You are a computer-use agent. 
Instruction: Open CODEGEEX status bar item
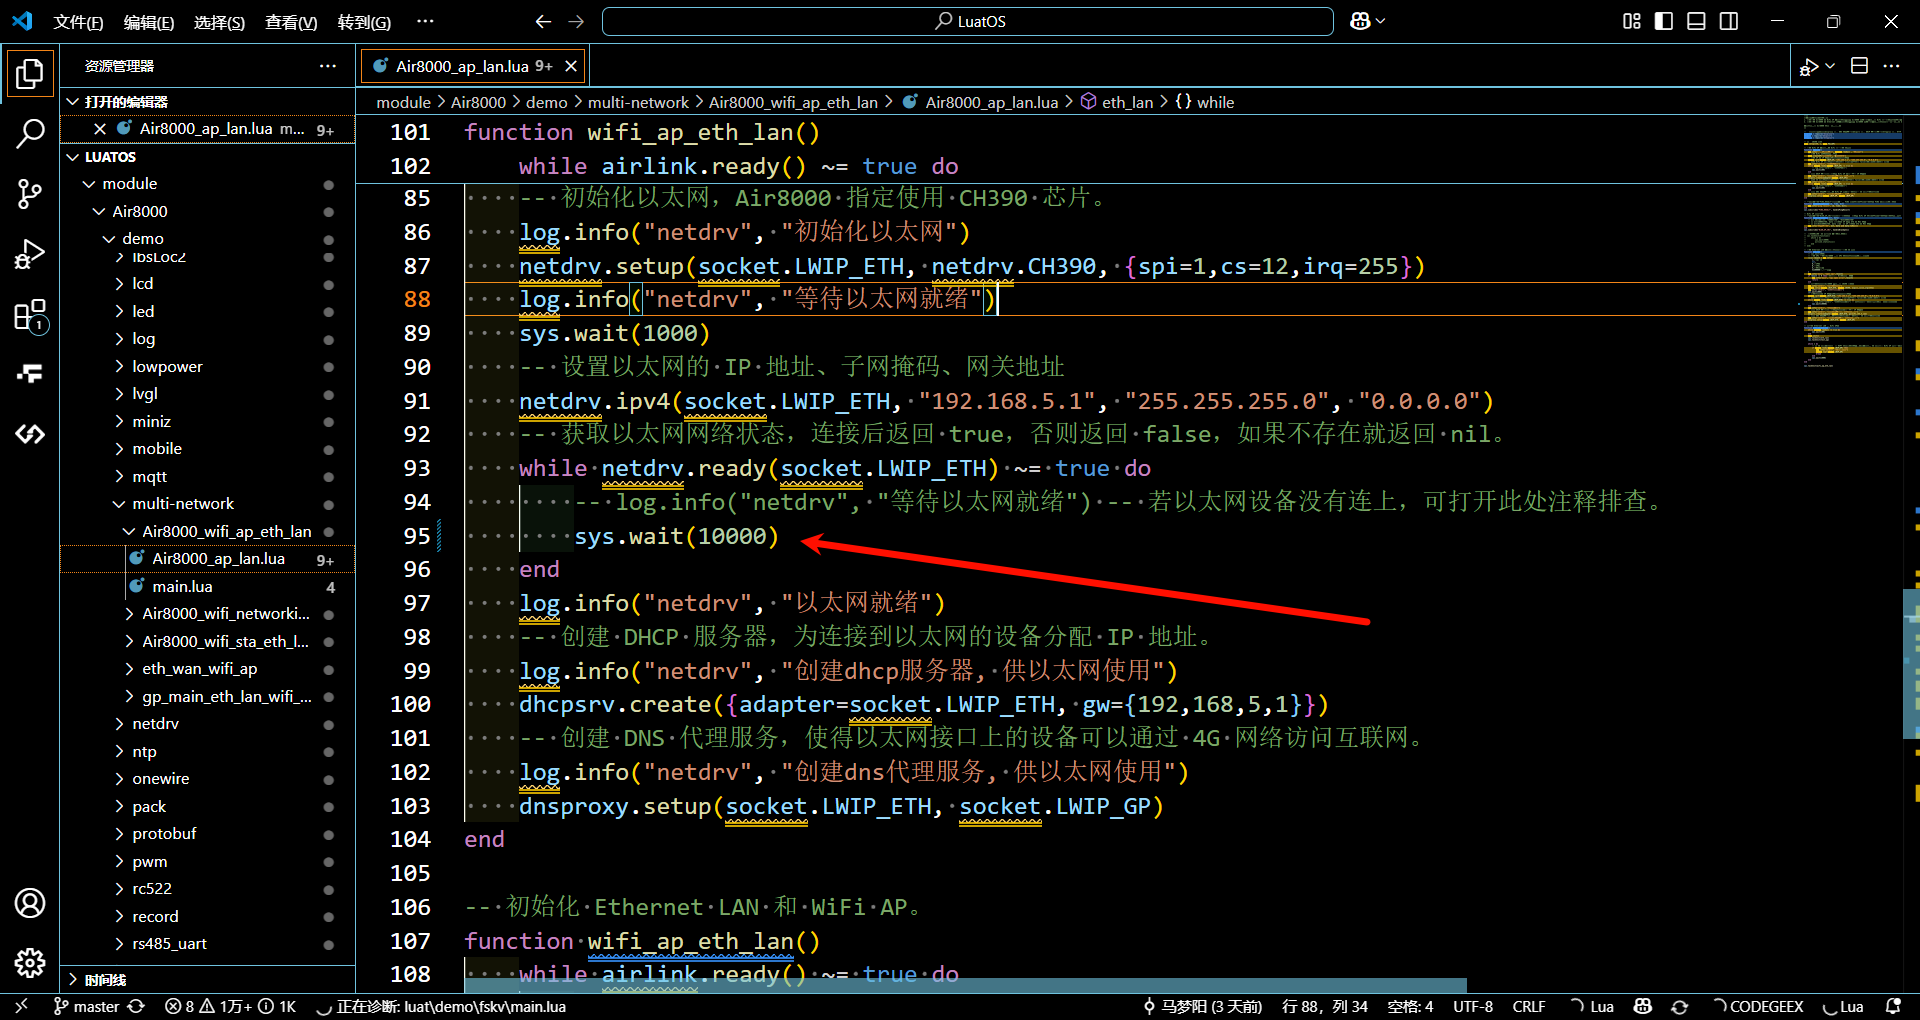coord(1758,1006)
